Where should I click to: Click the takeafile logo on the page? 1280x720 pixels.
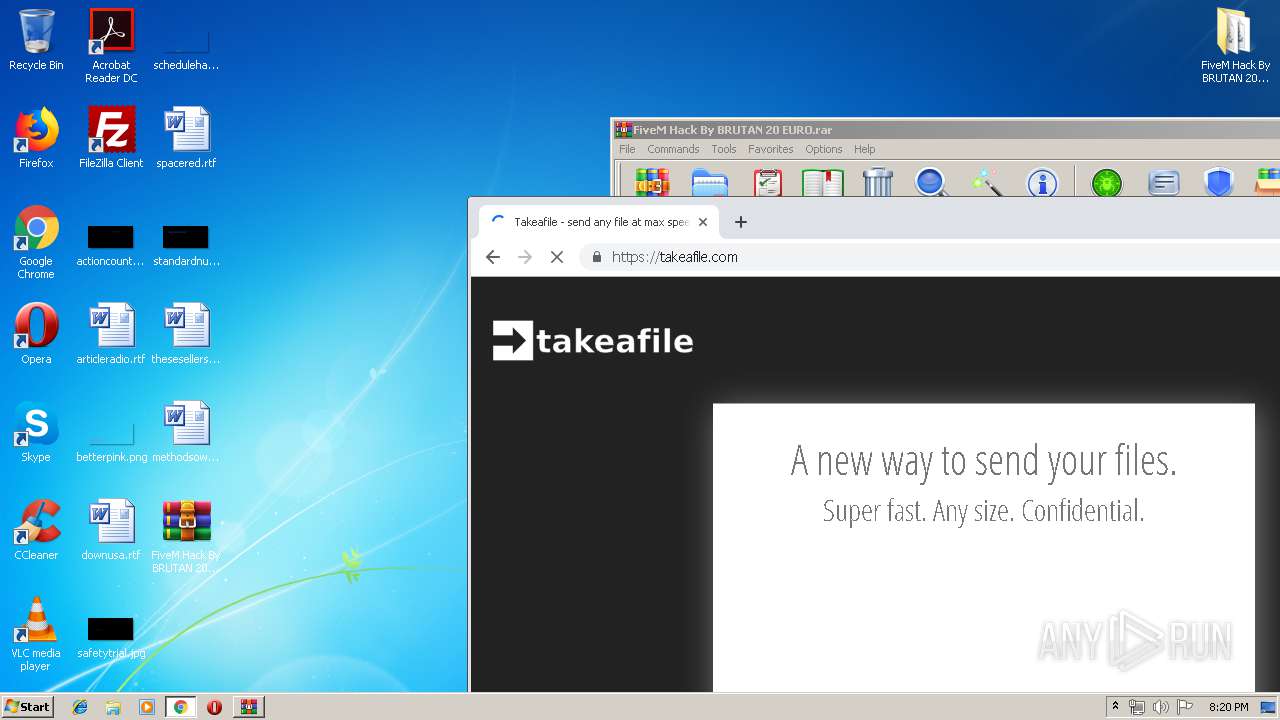tap(593, 341)
